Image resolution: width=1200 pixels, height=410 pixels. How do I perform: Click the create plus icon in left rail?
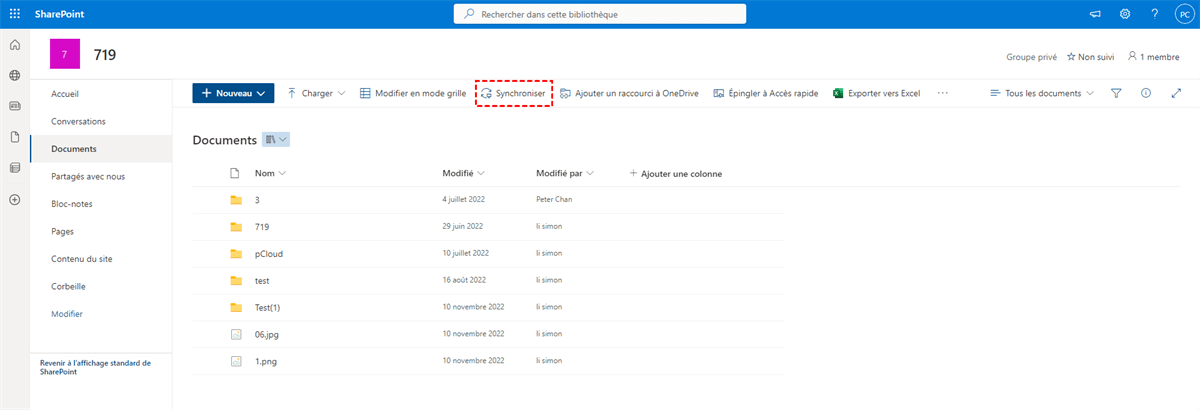[x=14, y=199]
